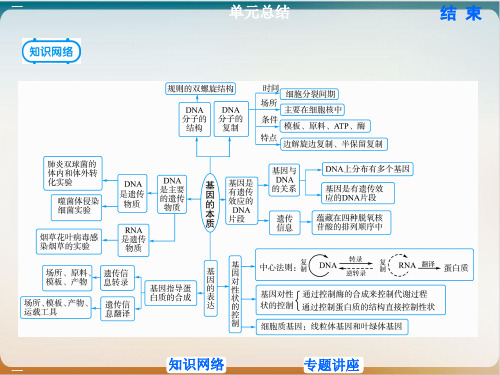Click the 通过控制蛋白质的结构直接控制性状 line
This screenshot has width=500, height=375.
tap(368, 307)
